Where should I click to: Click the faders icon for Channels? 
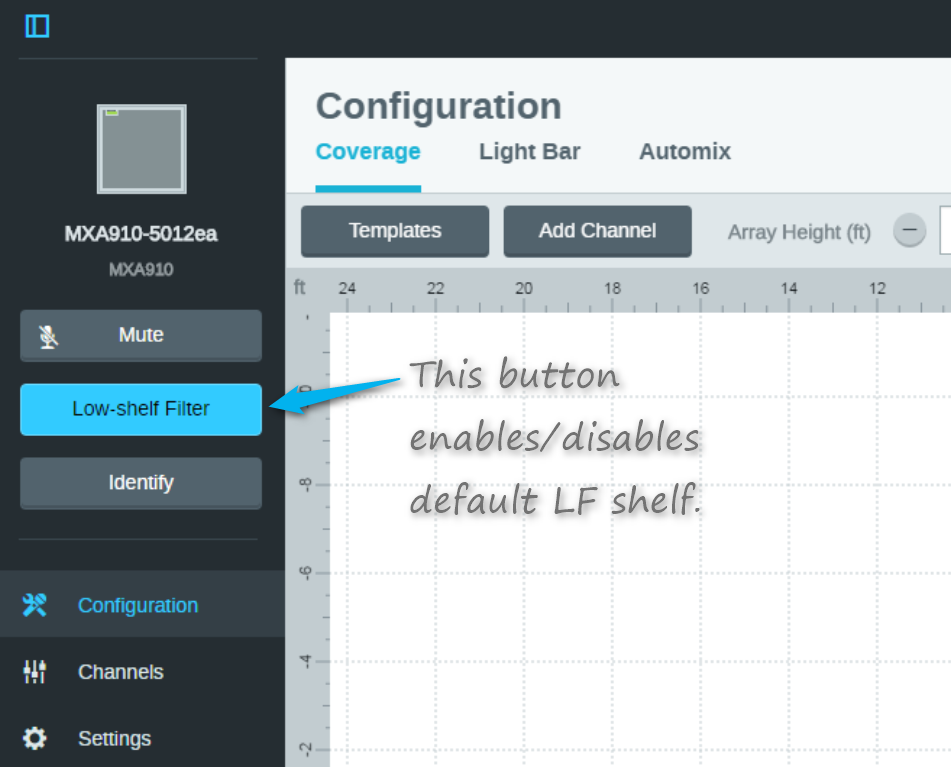[x=35, y=672]
